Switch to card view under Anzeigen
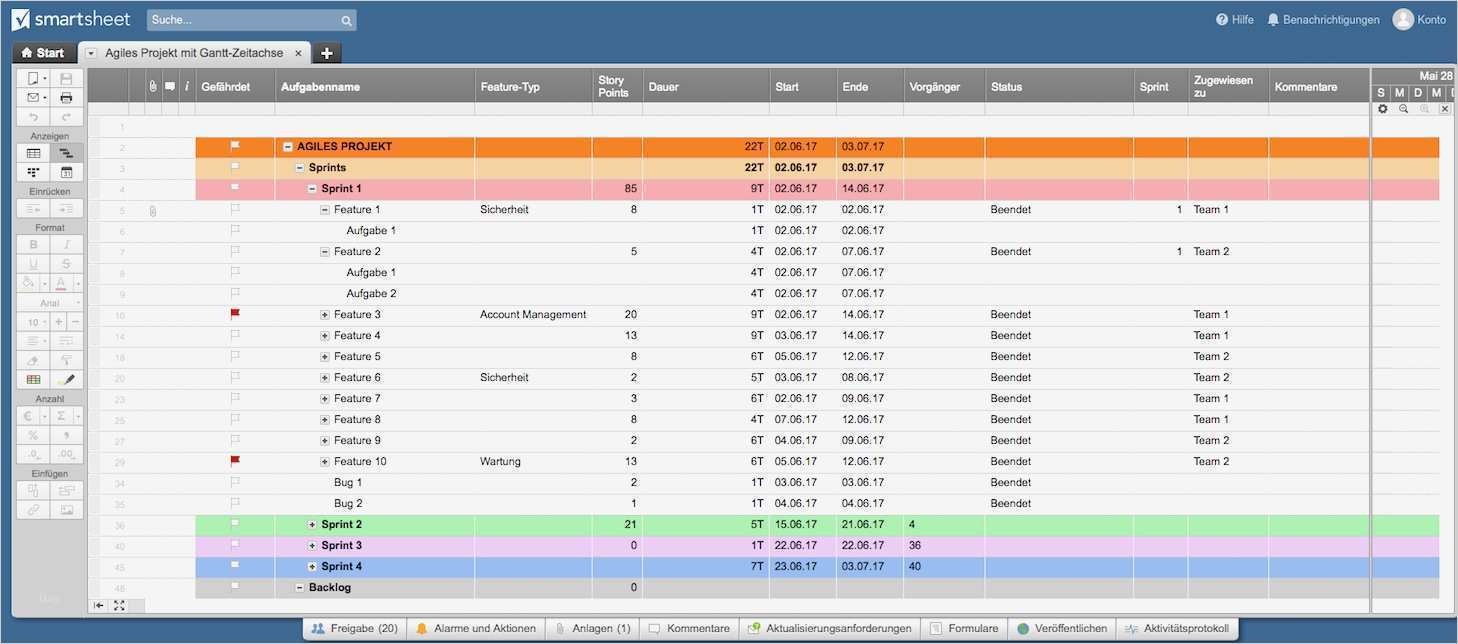Screen dimensions: 1458x644 (x=33, y=172)
